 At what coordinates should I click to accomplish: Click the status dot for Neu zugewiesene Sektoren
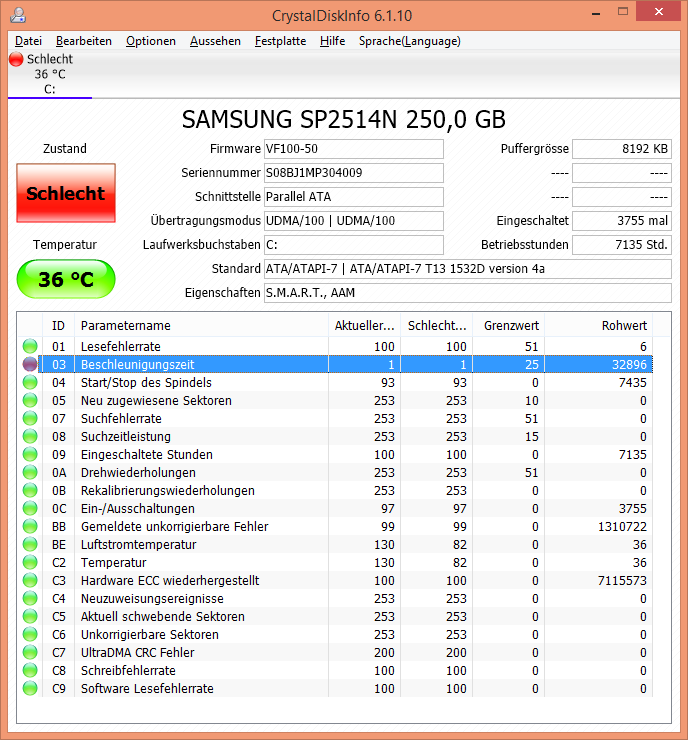[x=30, y=400]
